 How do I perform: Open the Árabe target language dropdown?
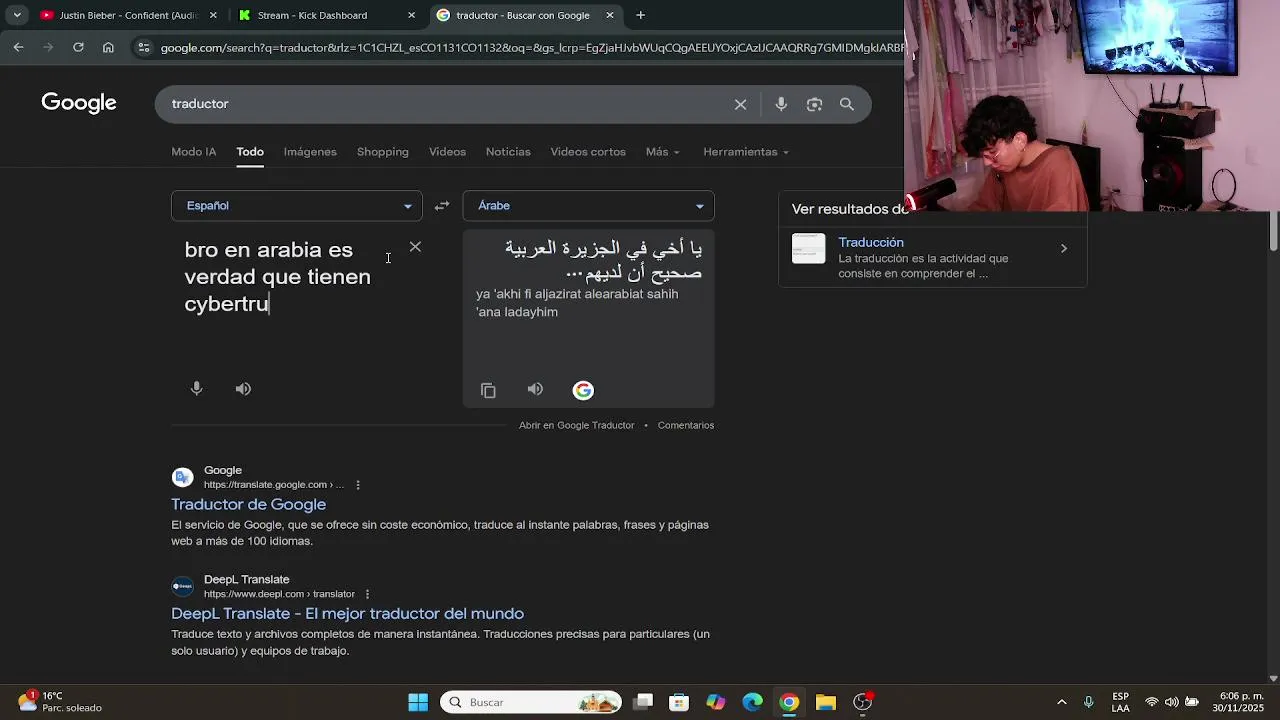click(x=588, y=206)
